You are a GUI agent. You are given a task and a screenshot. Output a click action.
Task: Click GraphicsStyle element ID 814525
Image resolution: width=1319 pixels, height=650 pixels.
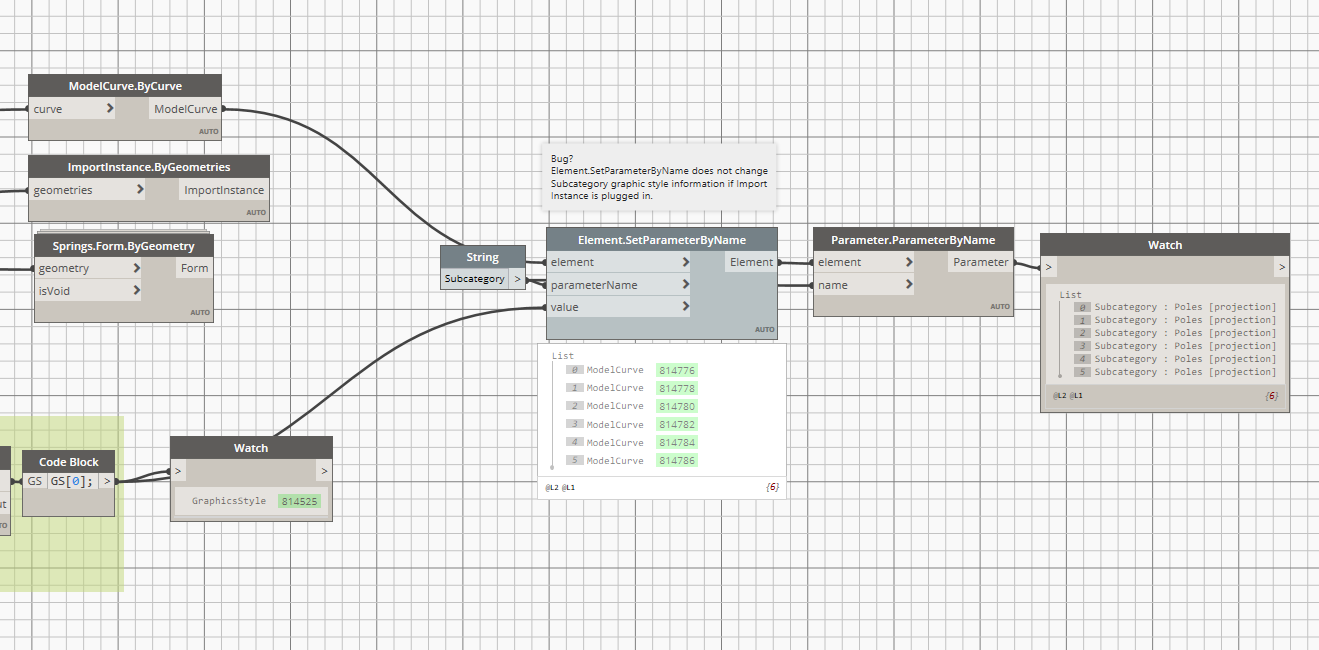pos(300,501)
